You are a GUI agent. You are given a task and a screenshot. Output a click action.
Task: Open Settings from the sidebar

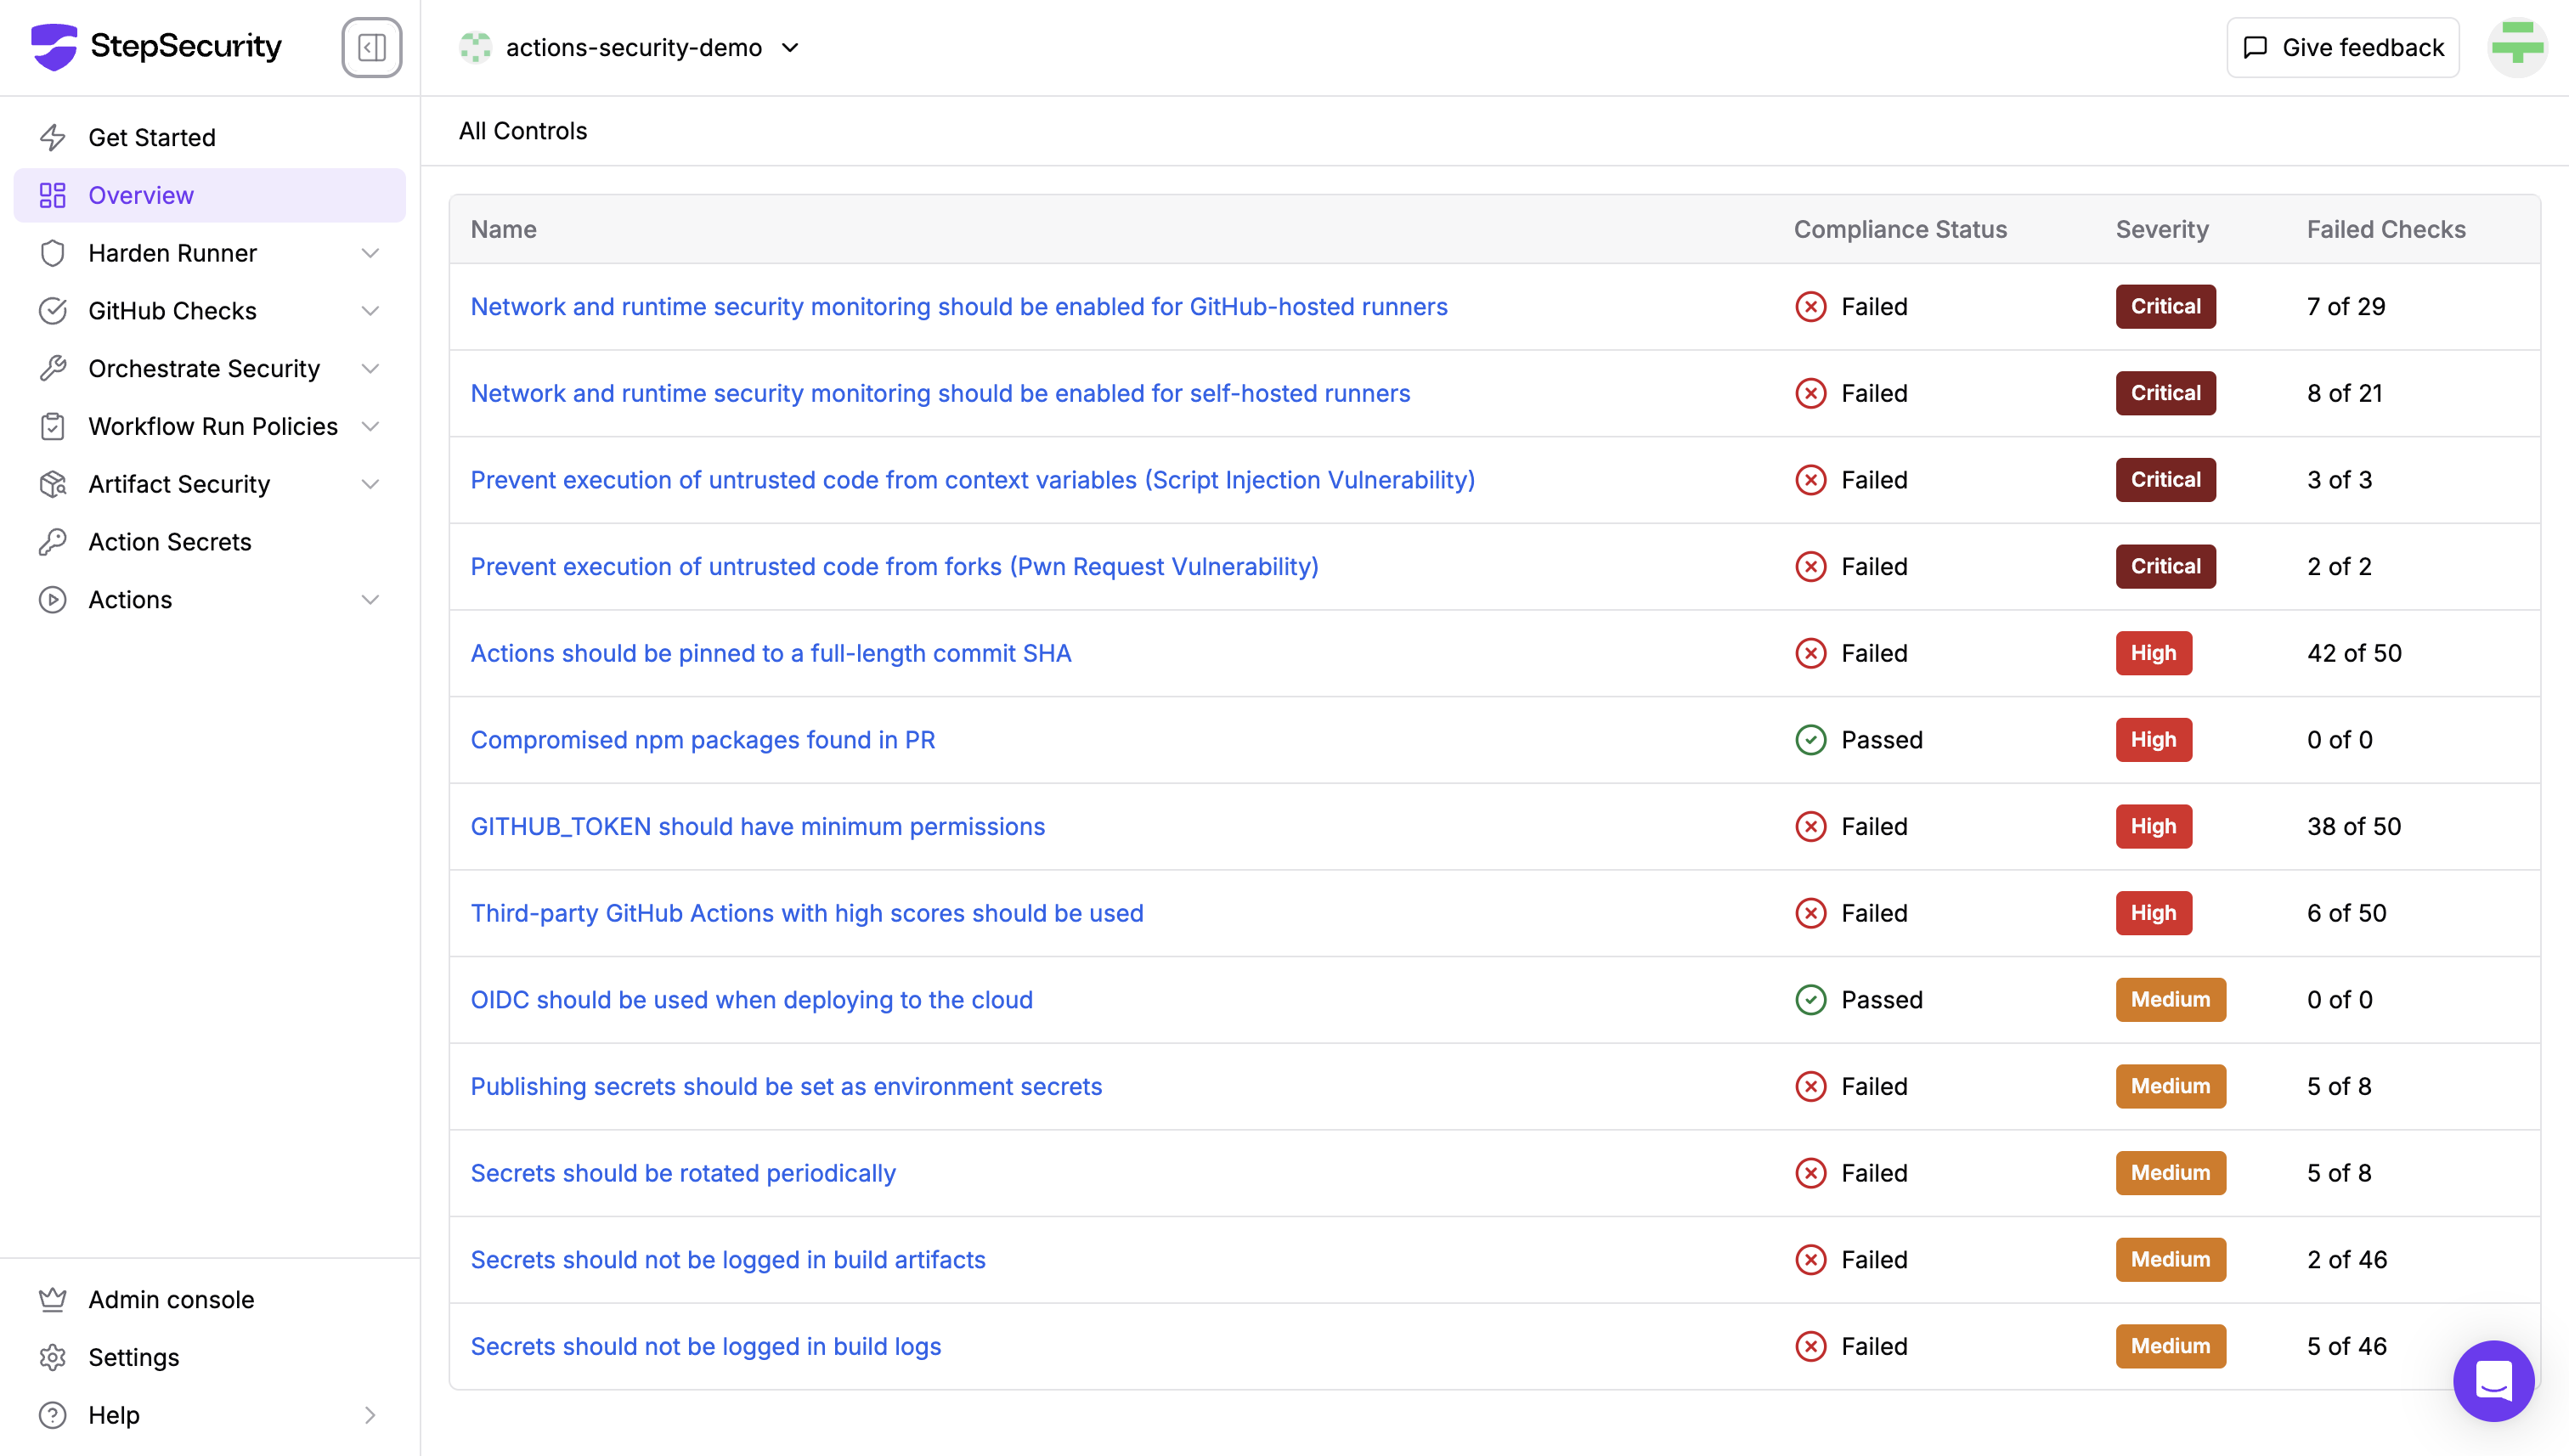pyautogui.click(x=133, y=1357)
